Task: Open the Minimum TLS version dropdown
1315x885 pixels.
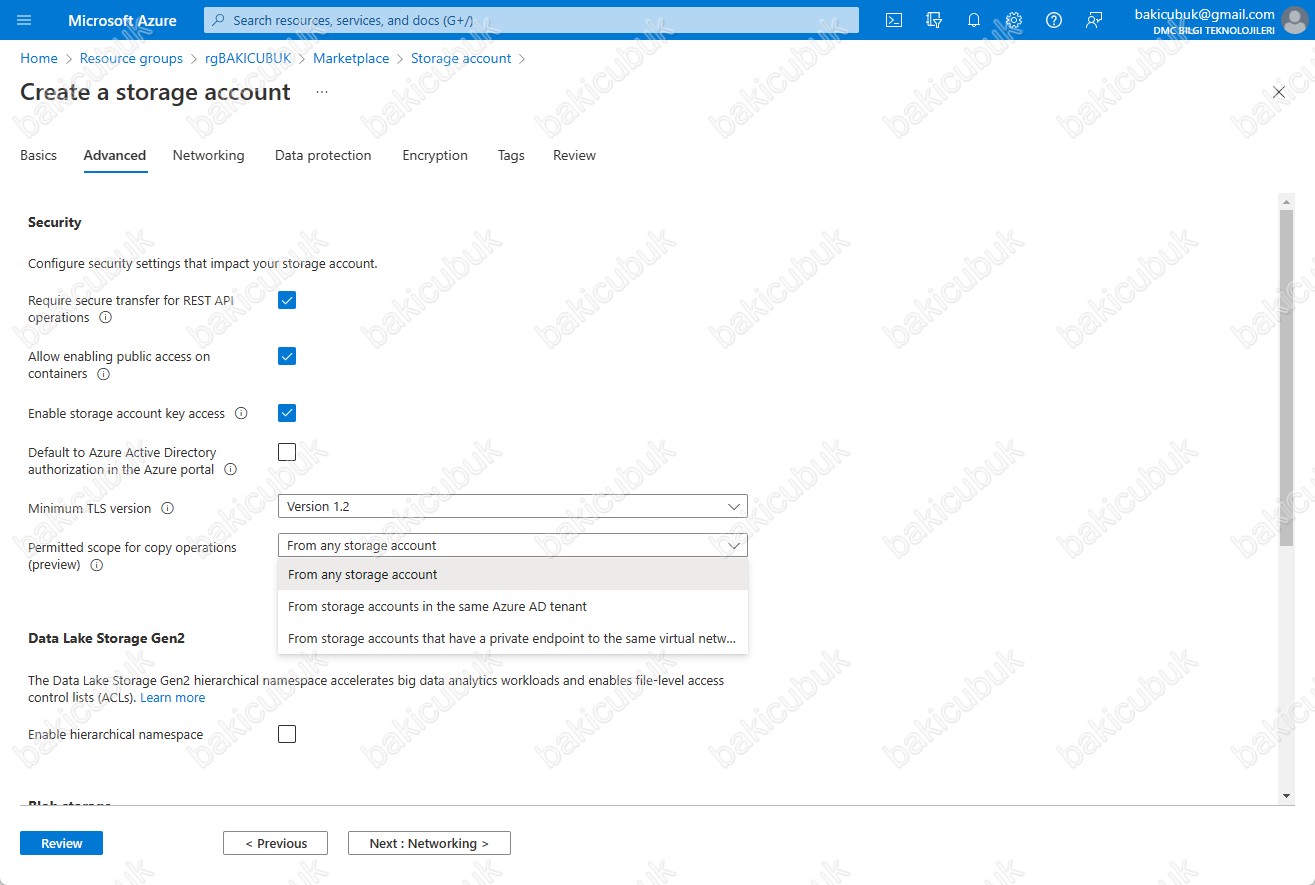Action: point(513,507)
